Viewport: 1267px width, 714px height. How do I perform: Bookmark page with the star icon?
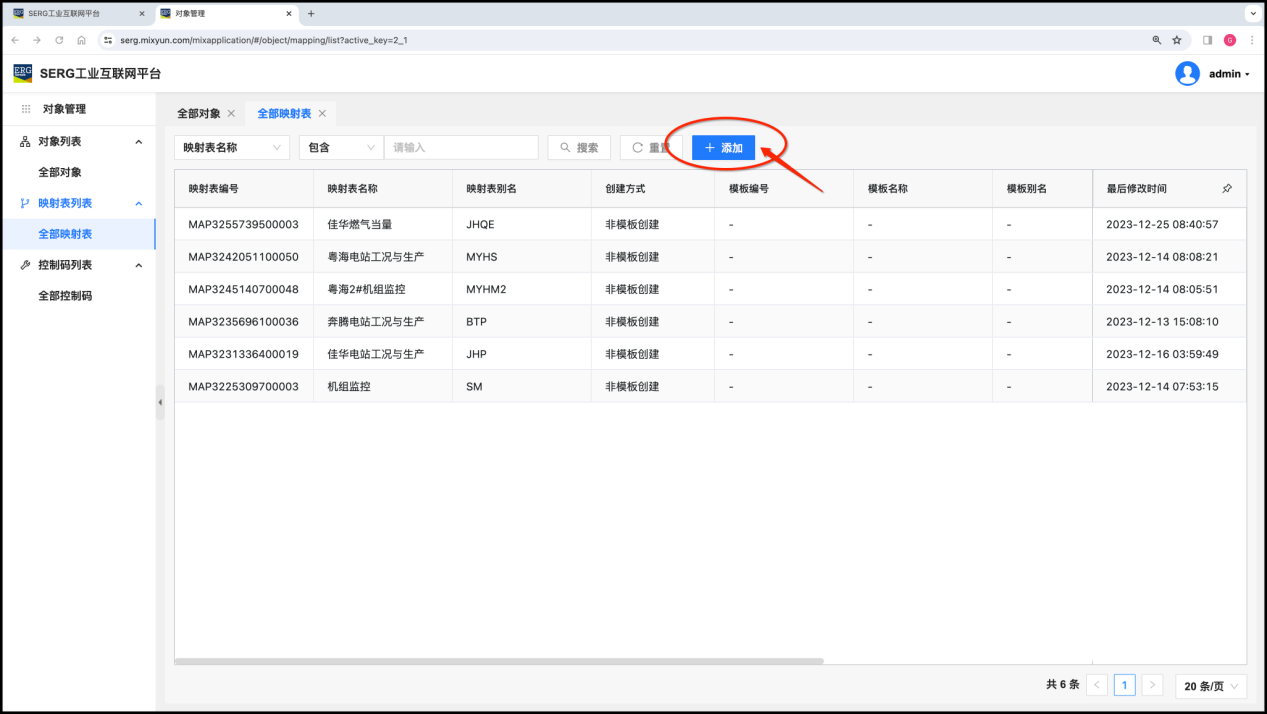(1177, 40)
